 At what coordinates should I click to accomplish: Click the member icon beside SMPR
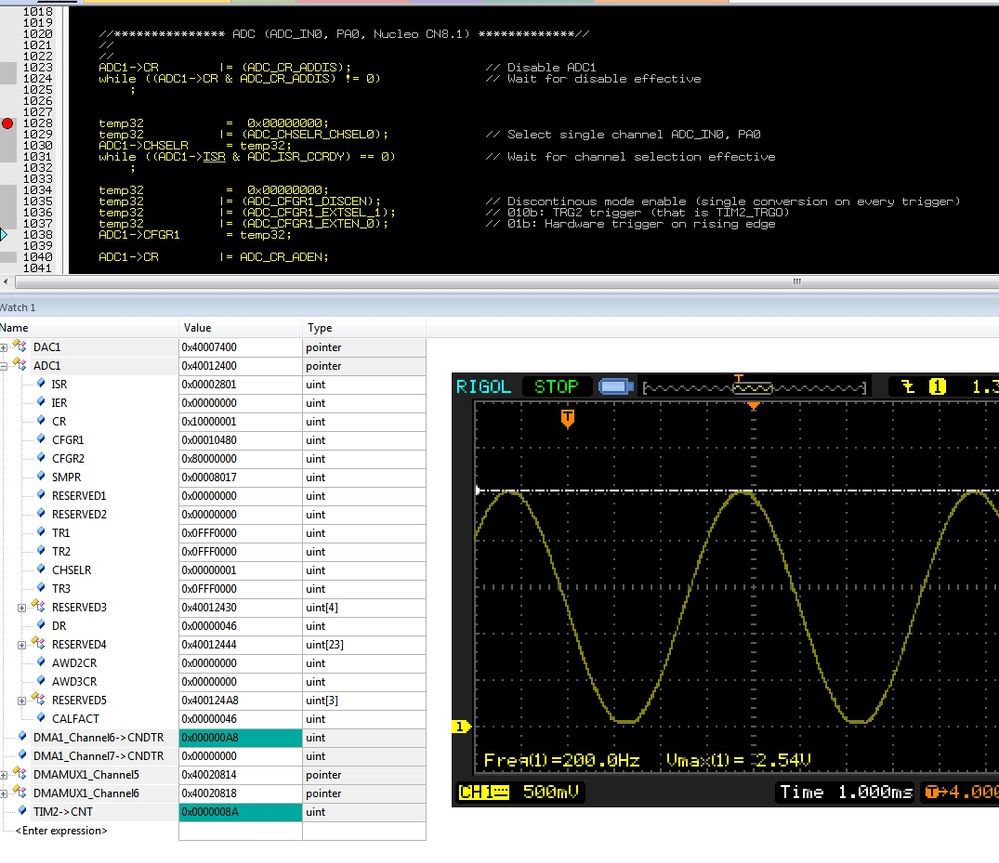pyautogui.click(x=41, y=476)
